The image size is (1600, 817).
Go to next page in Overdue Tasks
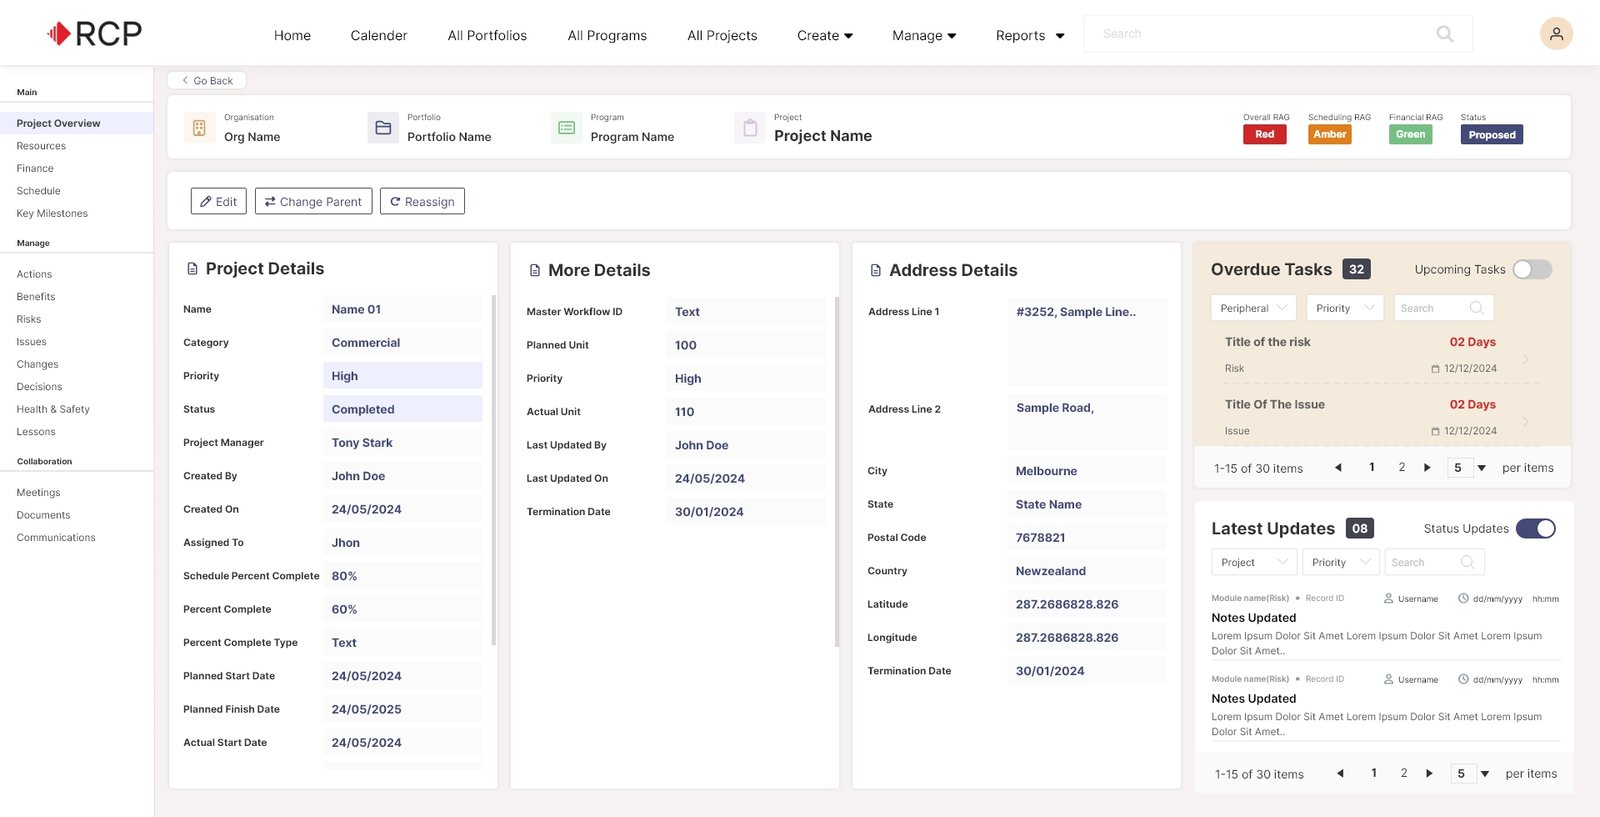(1427, 468)
